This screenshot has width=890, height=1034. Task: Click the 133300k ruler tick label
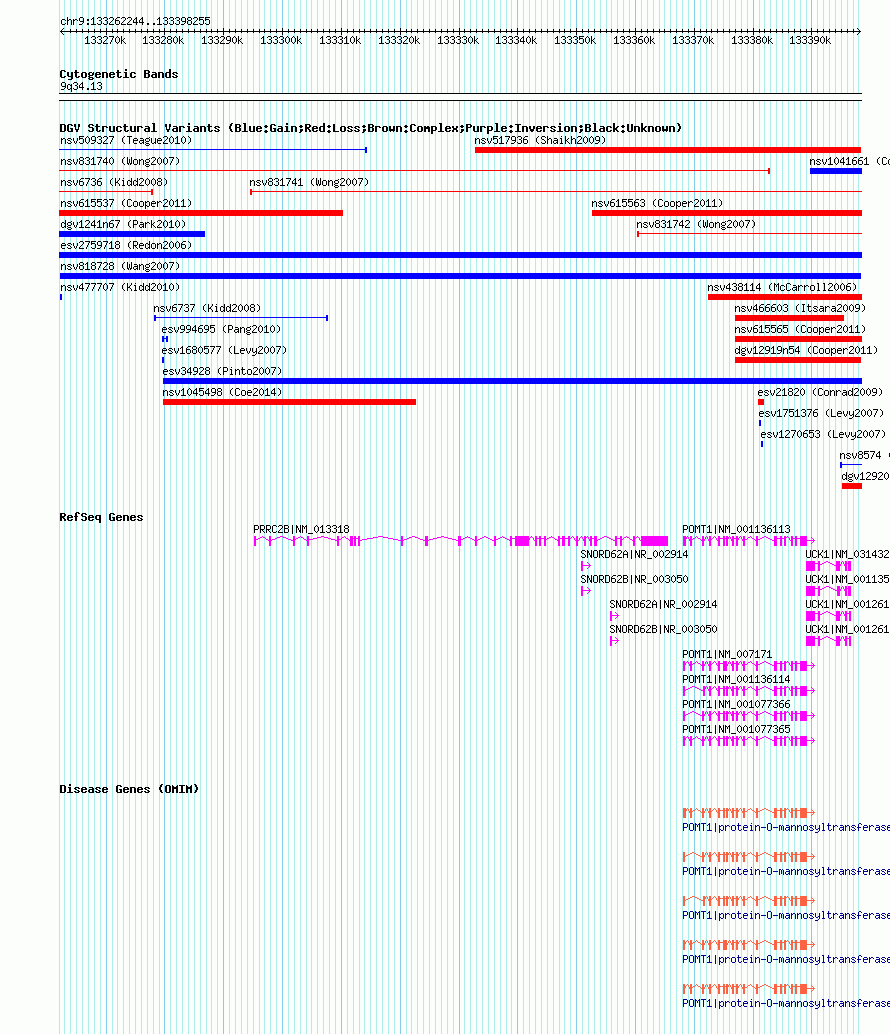tap(281, 41)
